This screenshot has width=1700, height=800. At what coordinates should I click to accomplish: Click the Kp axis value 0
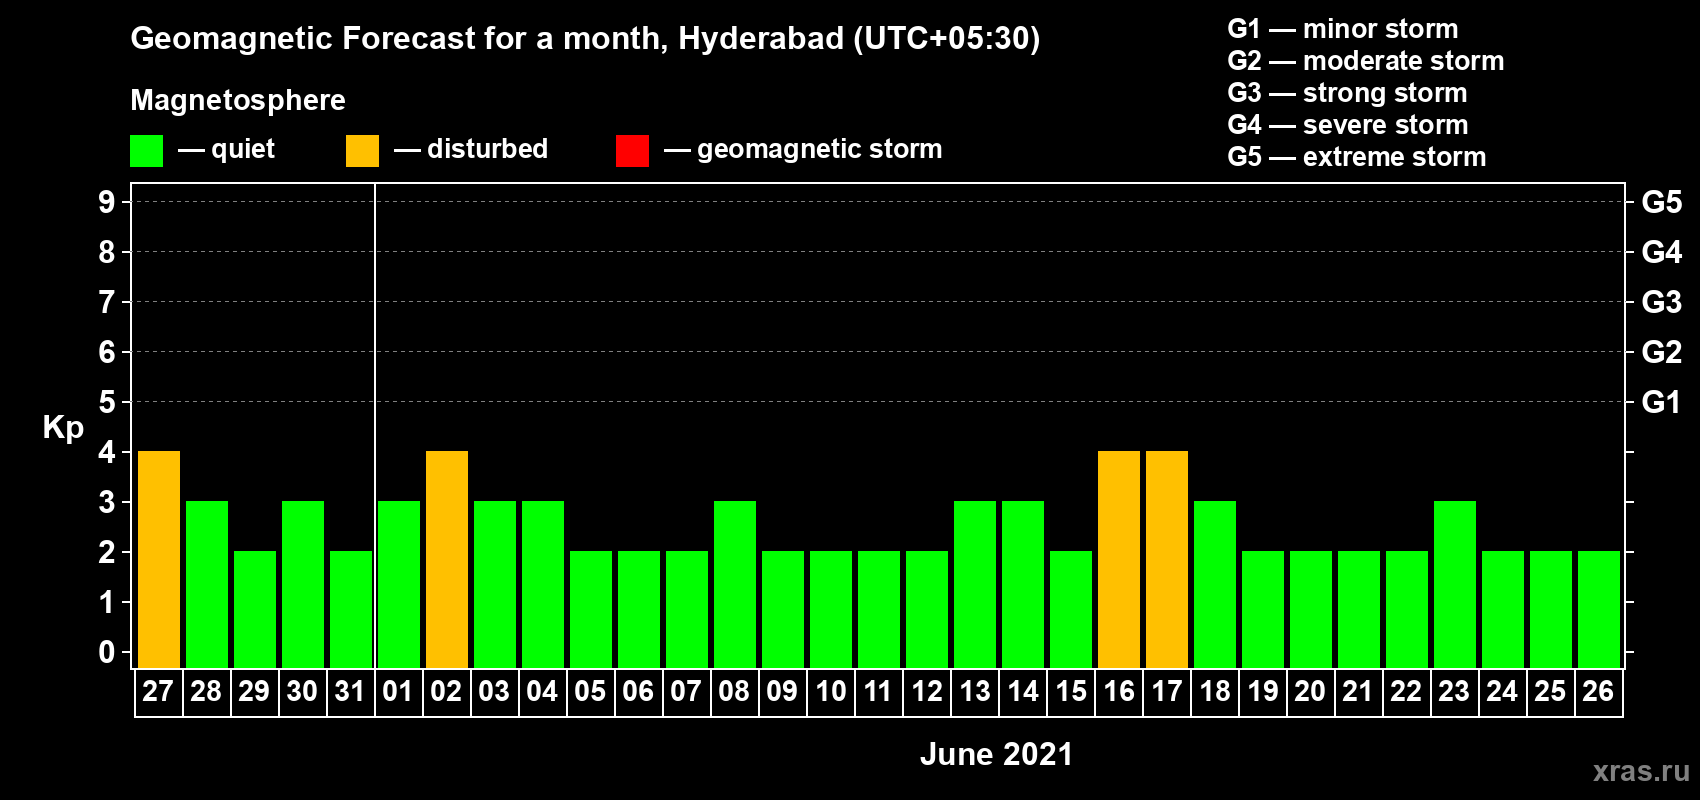coord(107,652)
